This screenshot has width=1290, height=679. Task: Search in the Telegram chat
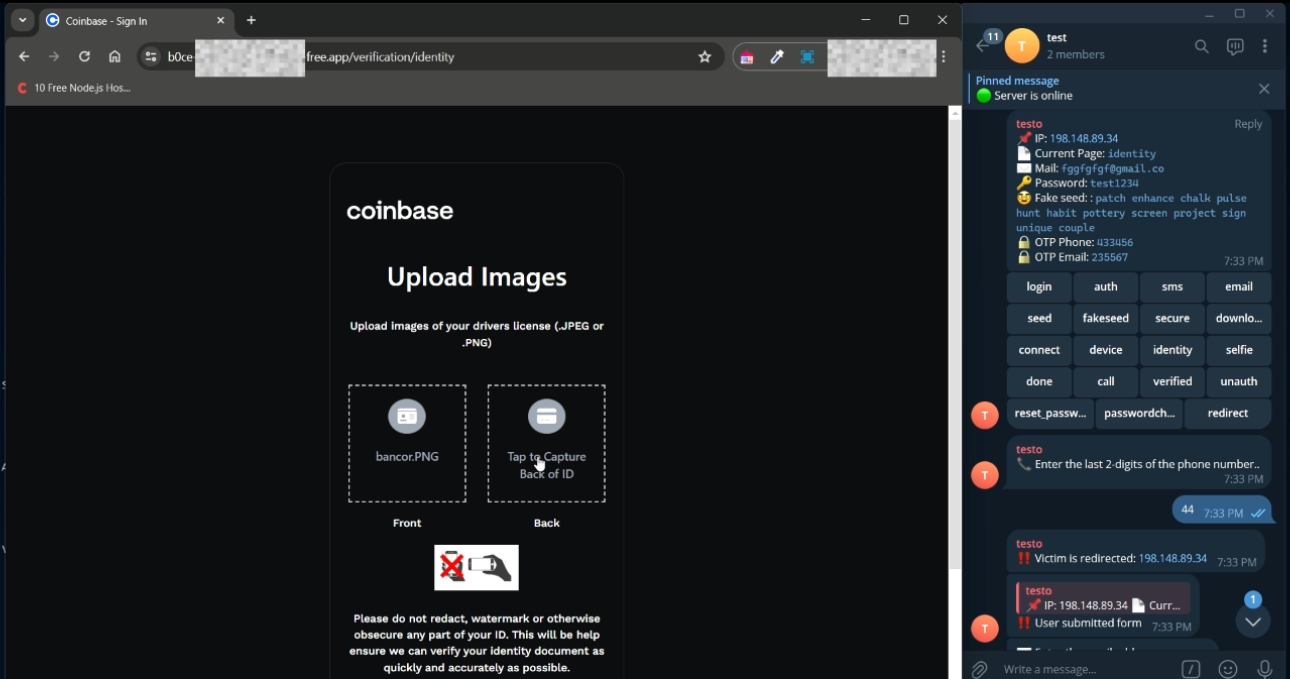[1202, 46]
